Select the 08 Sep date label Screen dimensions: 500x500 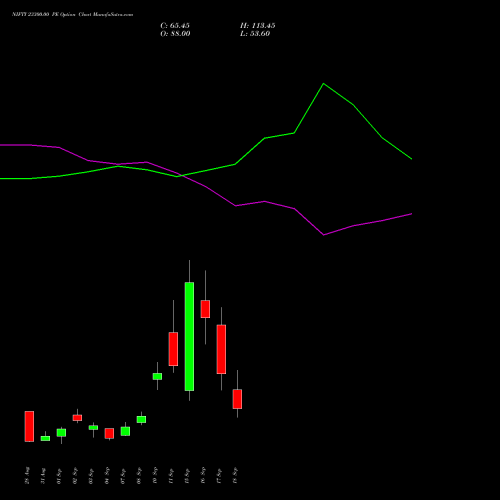tap(139, 476)
